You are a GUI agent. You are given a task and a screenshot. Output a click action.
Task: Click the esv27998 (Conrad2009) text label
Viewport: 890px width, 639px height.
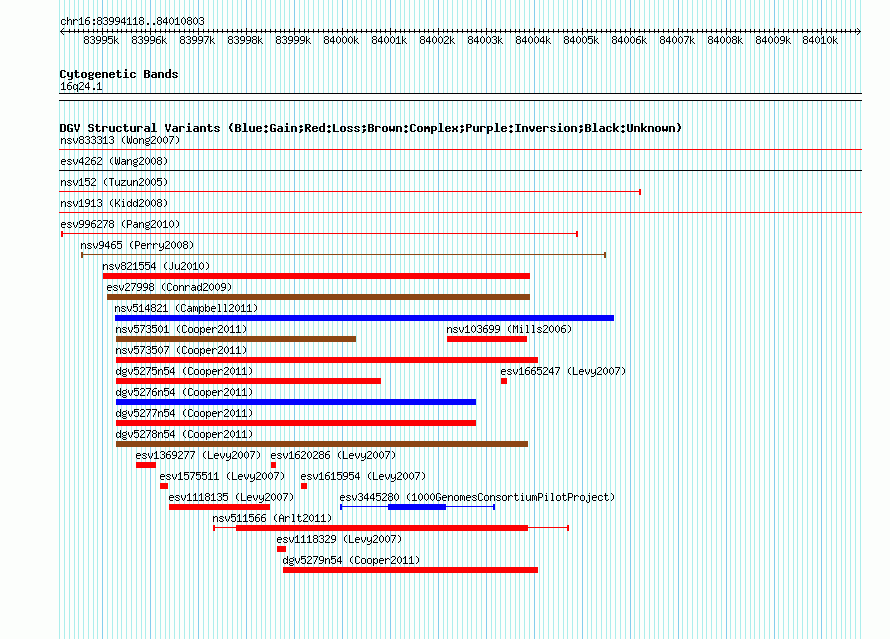[169, 287]
